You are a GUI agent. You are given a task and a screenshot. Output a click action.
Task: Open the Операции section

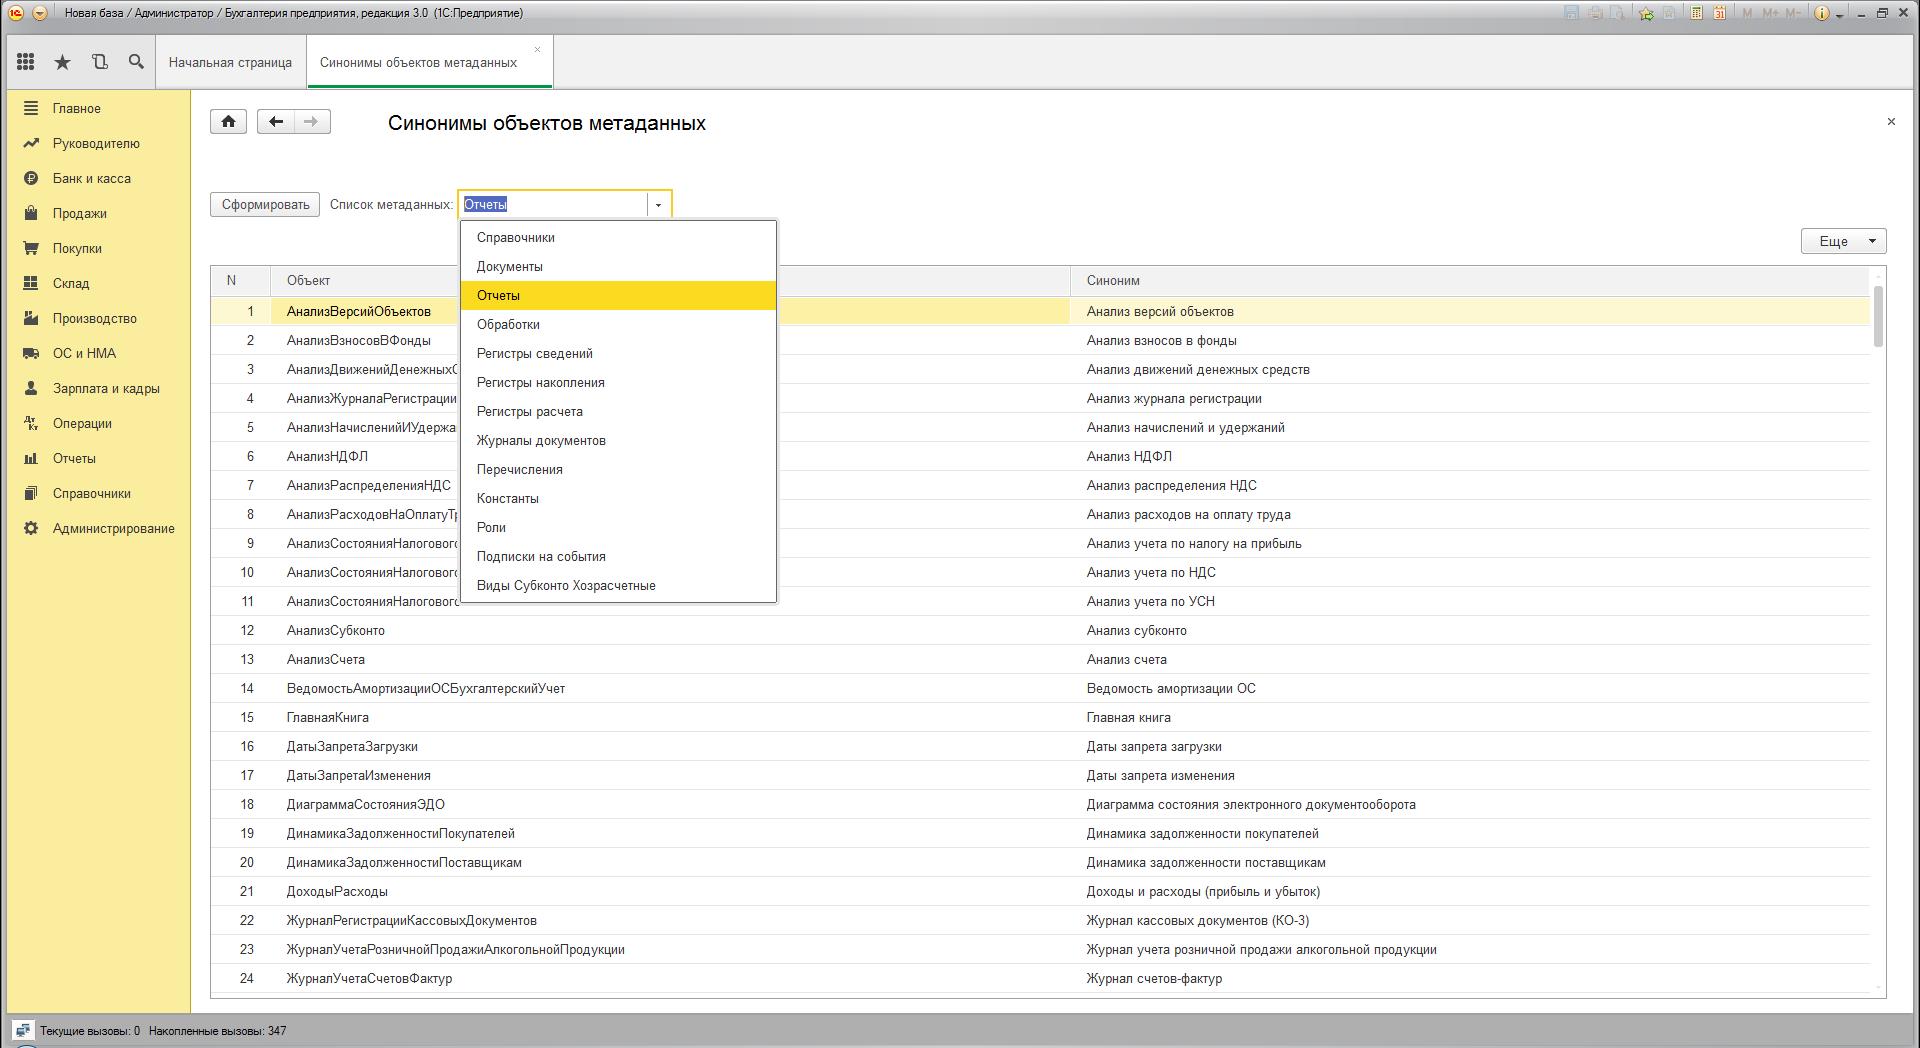99,423
